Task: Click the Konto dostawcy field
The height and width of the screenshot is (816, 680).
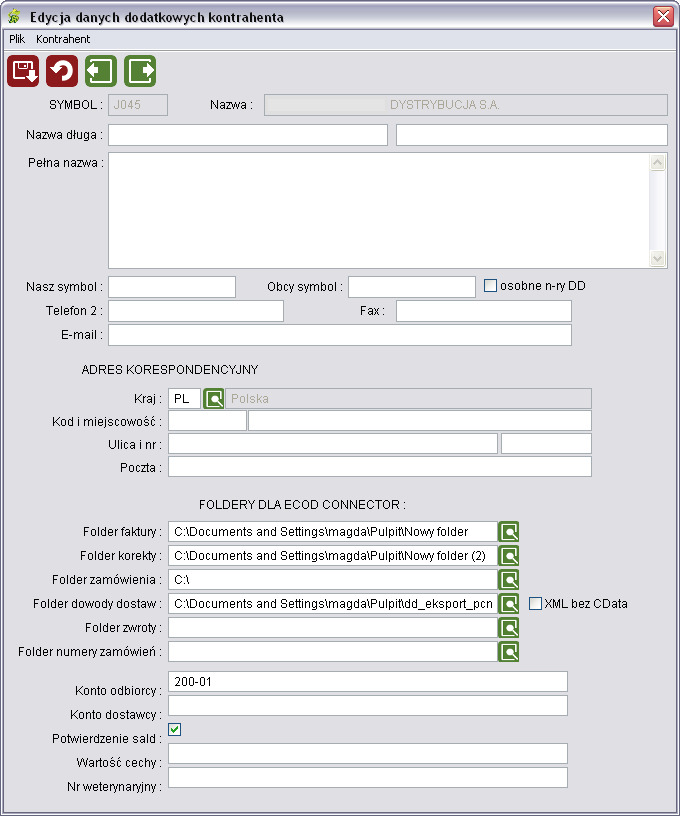Action: coord(368,706)
